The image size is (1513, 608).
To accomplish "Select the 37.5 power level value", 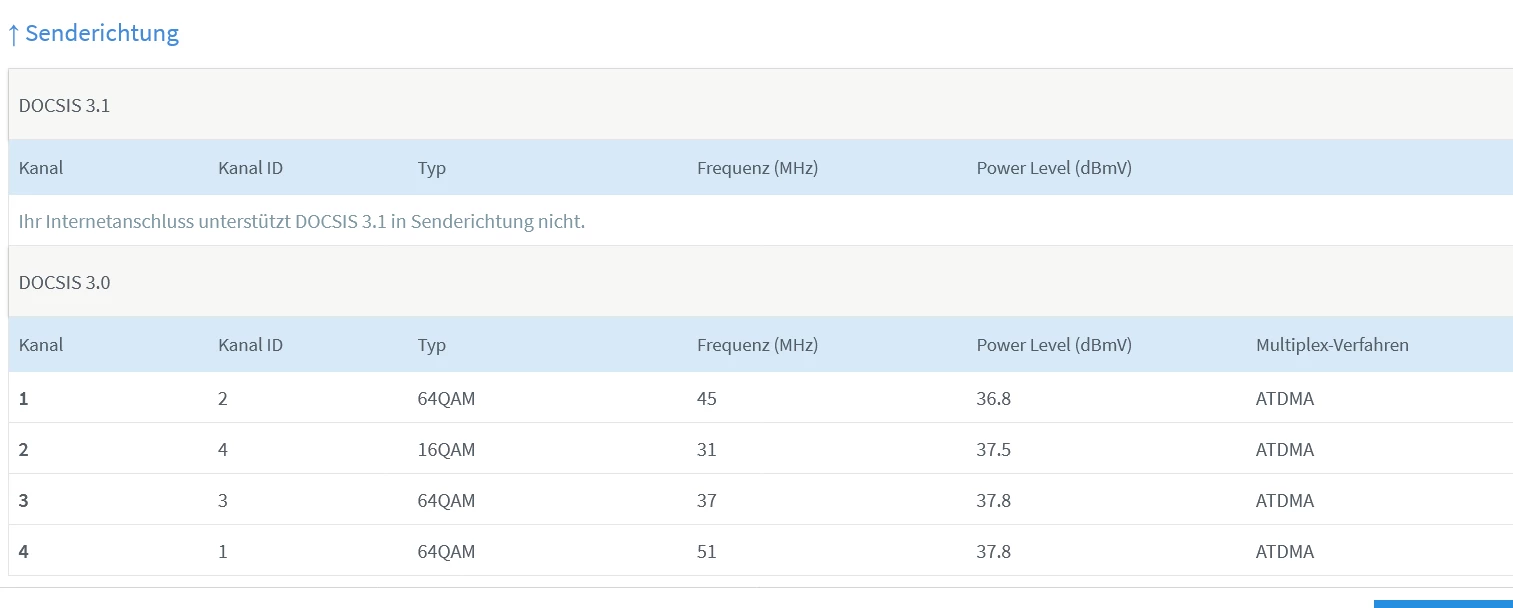I will click(993, 450).
